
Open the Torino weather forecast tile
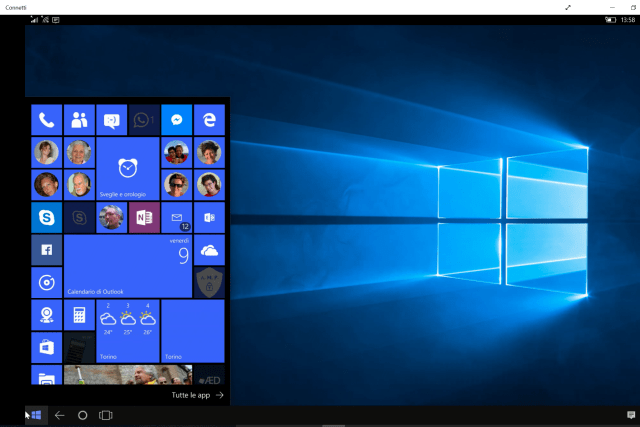[127, 330]
